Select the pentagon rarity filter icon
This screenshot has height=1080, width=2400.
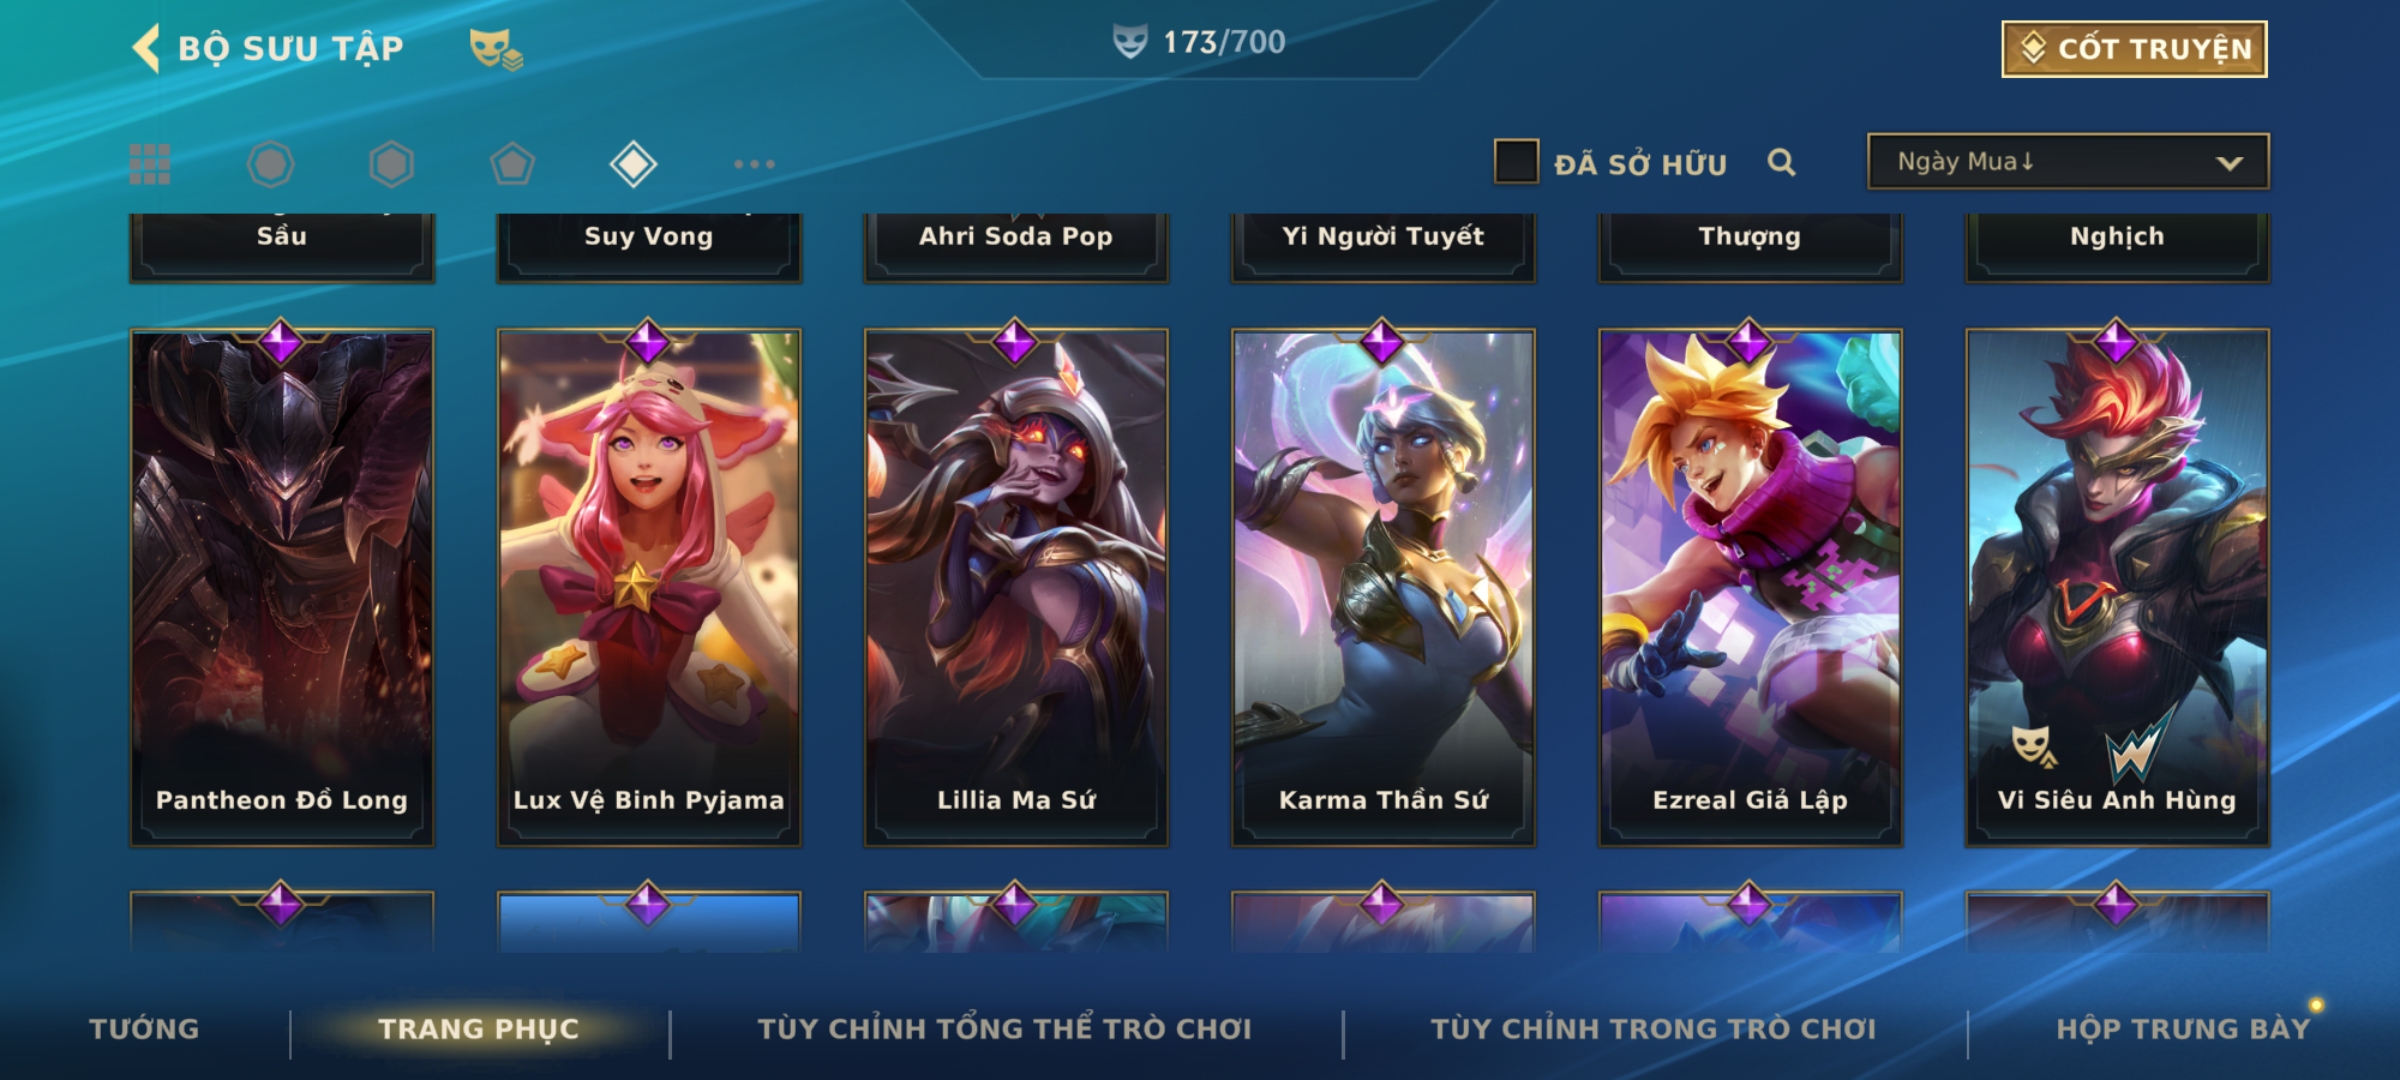[512, 164]
